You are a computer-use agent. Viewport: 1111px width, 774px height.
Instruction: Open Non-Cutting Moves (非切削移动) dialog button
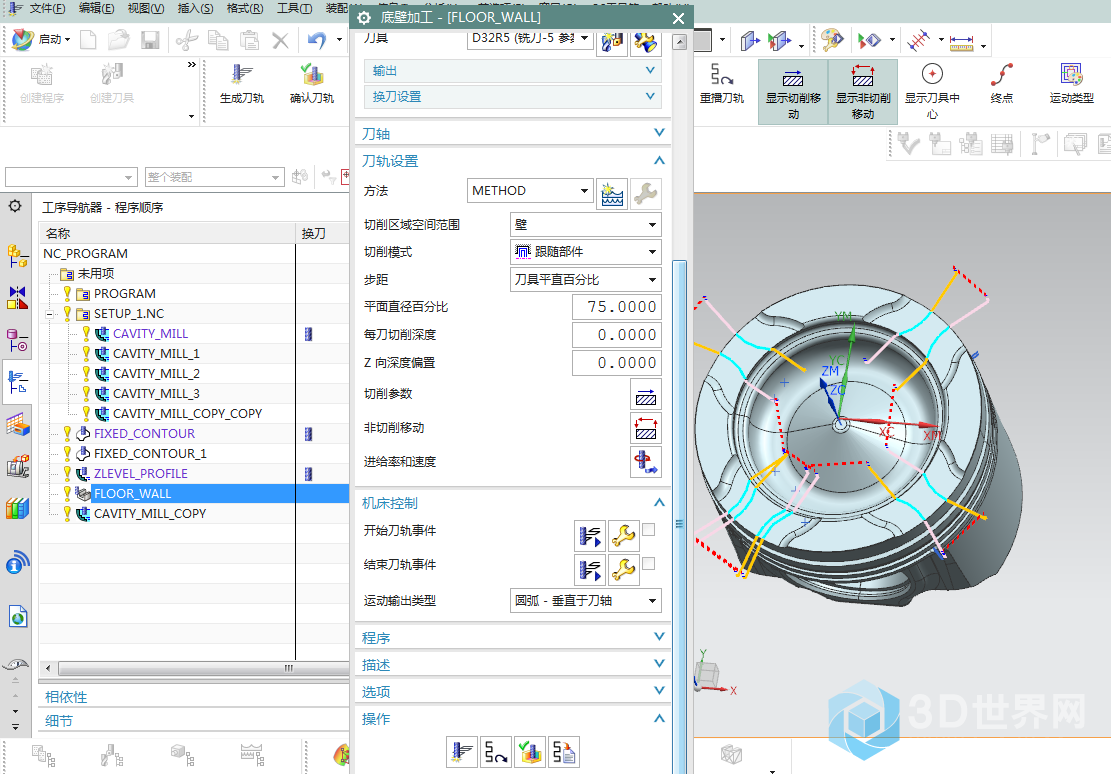645,428
